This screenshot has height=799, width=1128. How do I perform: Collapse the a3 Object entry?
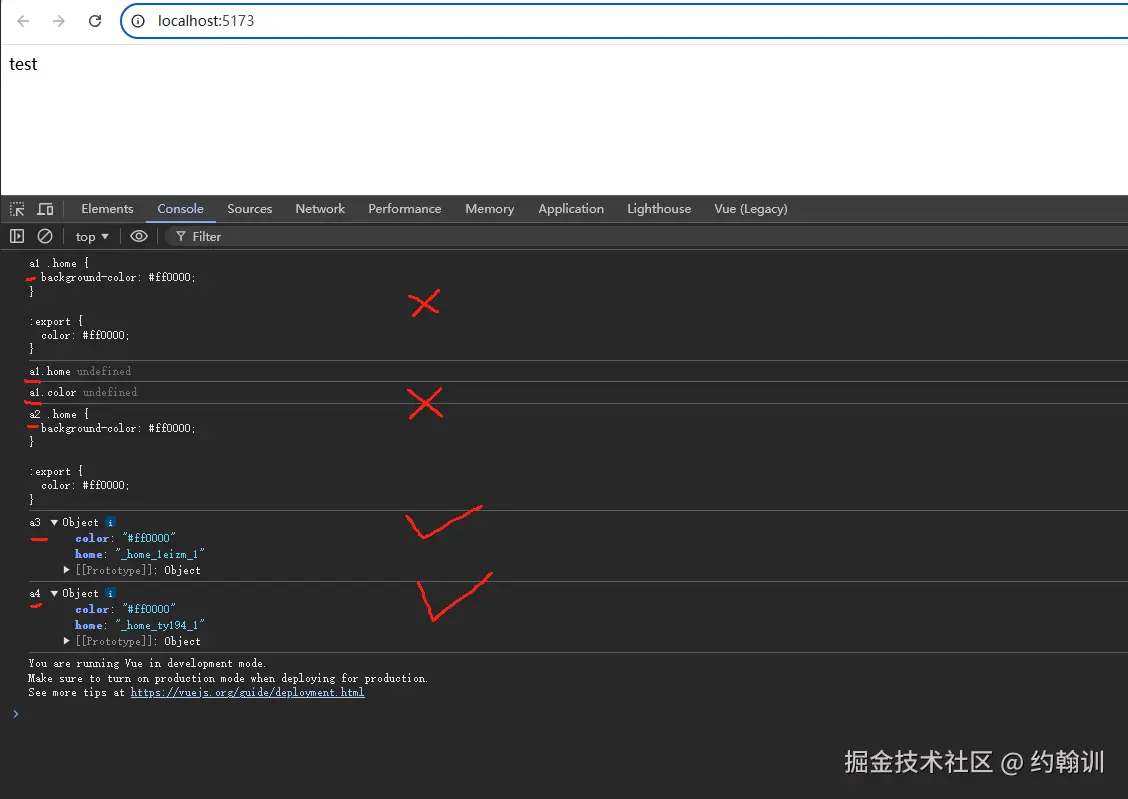coord(54,523)
